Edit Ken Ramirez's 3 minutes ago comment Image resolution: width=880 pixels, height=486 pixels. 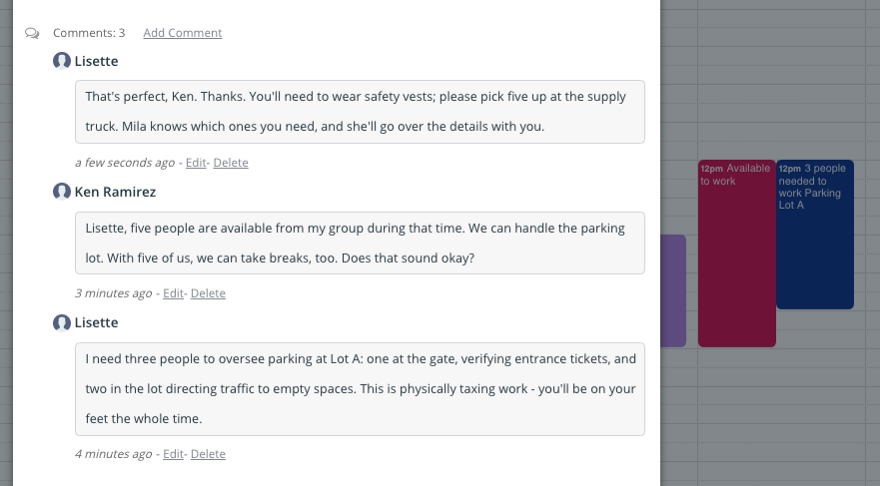[173, 294]
